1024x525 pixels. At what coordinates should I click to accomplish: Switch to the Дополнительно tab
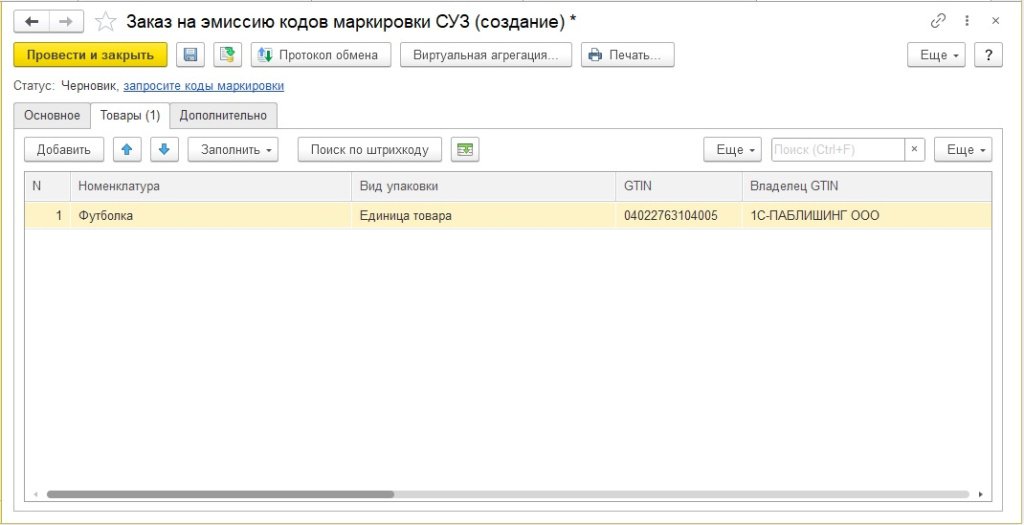[x=223, y=116]
